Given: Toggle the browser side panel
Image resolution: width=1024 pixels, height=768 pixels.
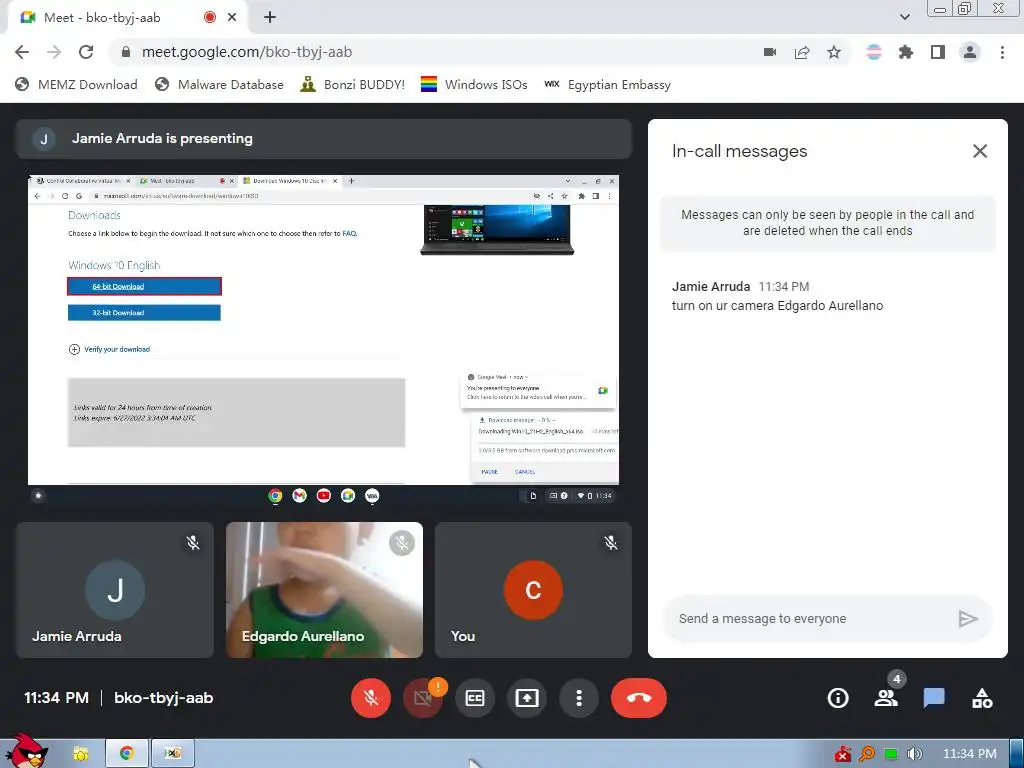Looking at the screenshot, I should pos(938,52).
